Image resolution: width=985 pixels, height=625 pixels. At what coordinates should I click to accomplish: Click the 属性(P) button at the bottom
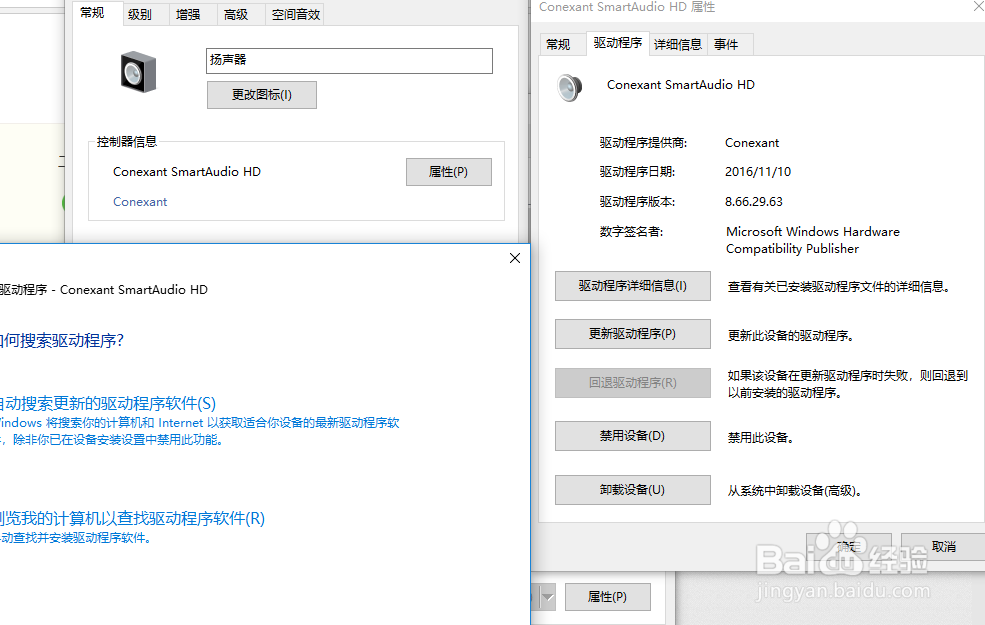click(607, 597)
